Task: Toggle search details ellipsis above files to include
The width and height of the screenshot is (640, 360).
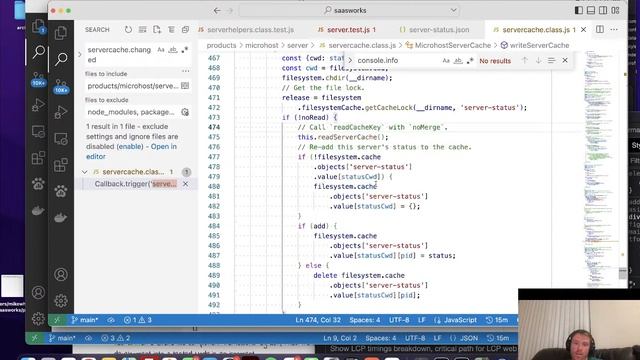Action: pos(186,71)
